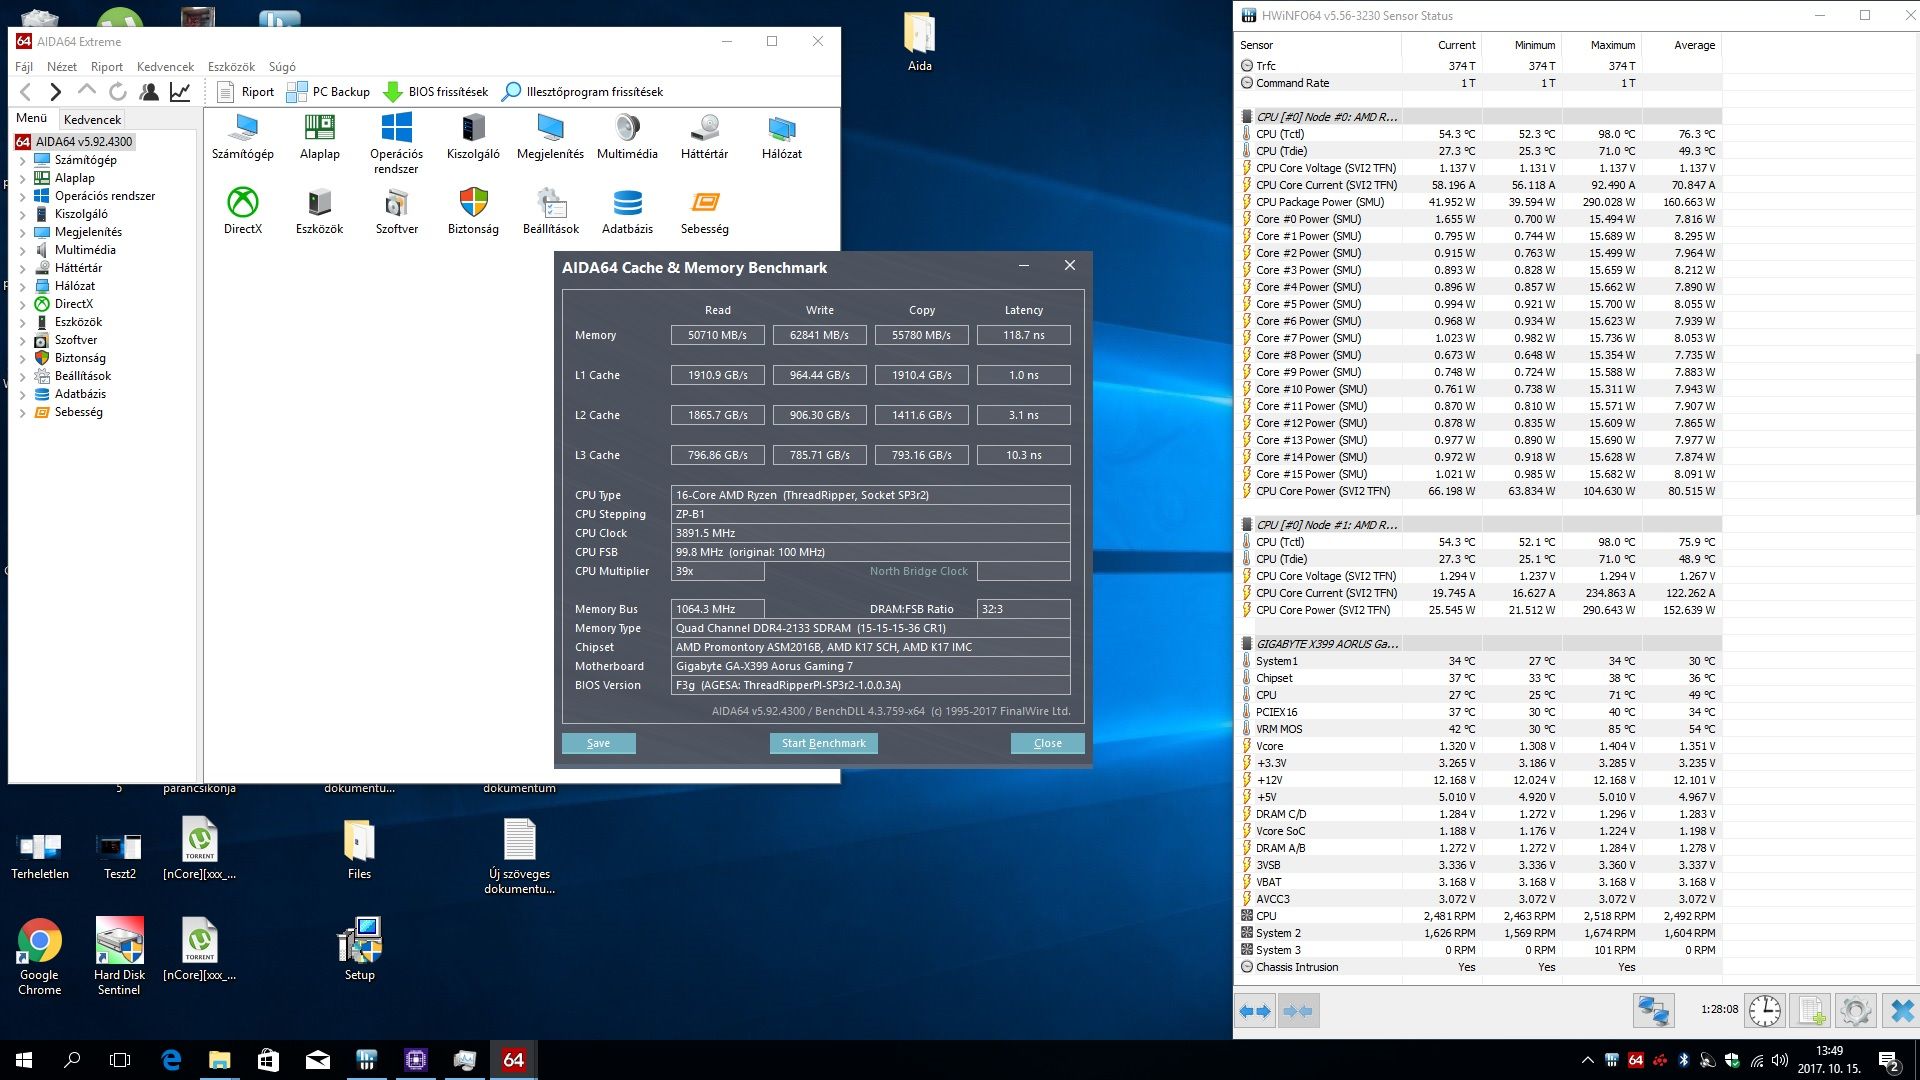Screen dimensions: 1920x1080
Task: Click the graph chart toolbar icon in AIDA64
Action: (x=180, y=92)
